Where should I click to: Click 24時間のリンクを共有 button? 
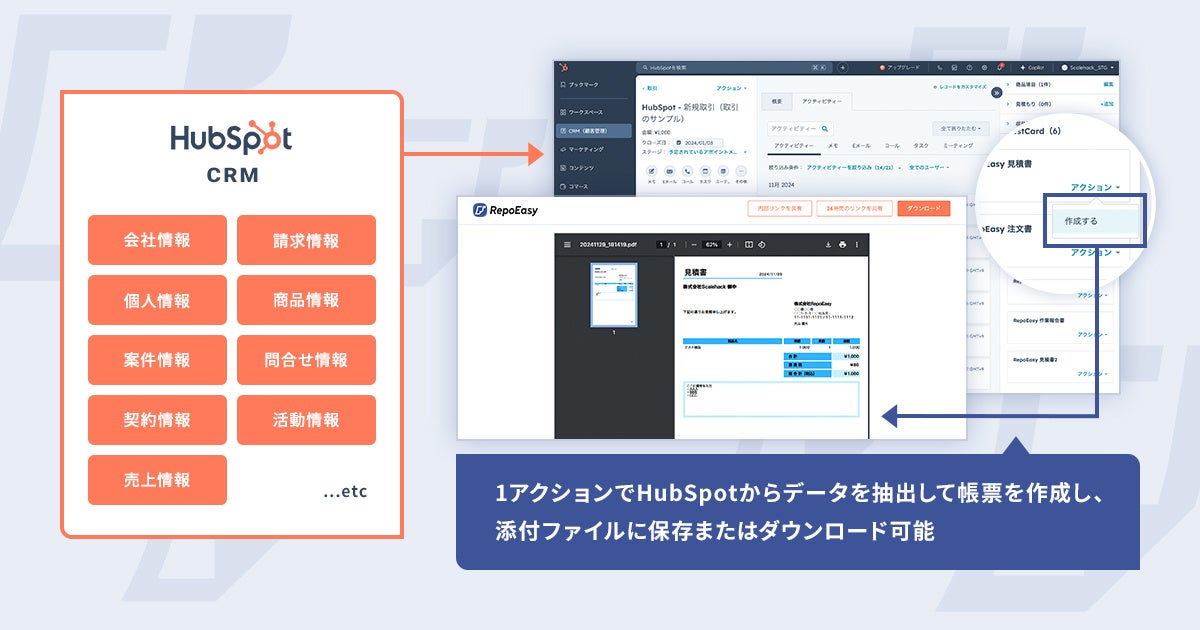[x=852, y=209]
